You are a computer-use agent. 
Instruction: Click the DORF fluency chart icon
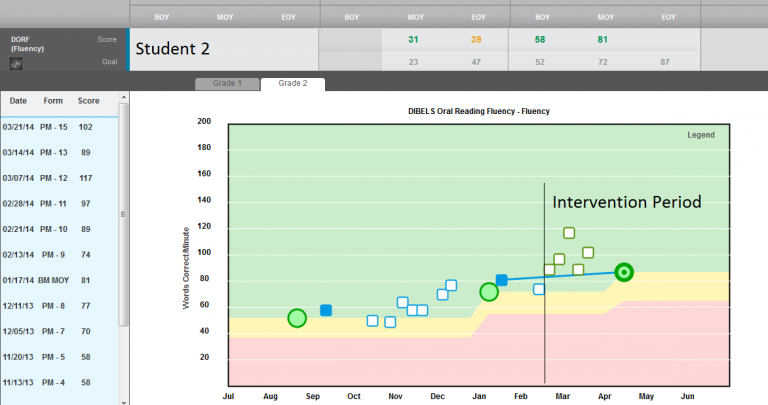[17, 64]
